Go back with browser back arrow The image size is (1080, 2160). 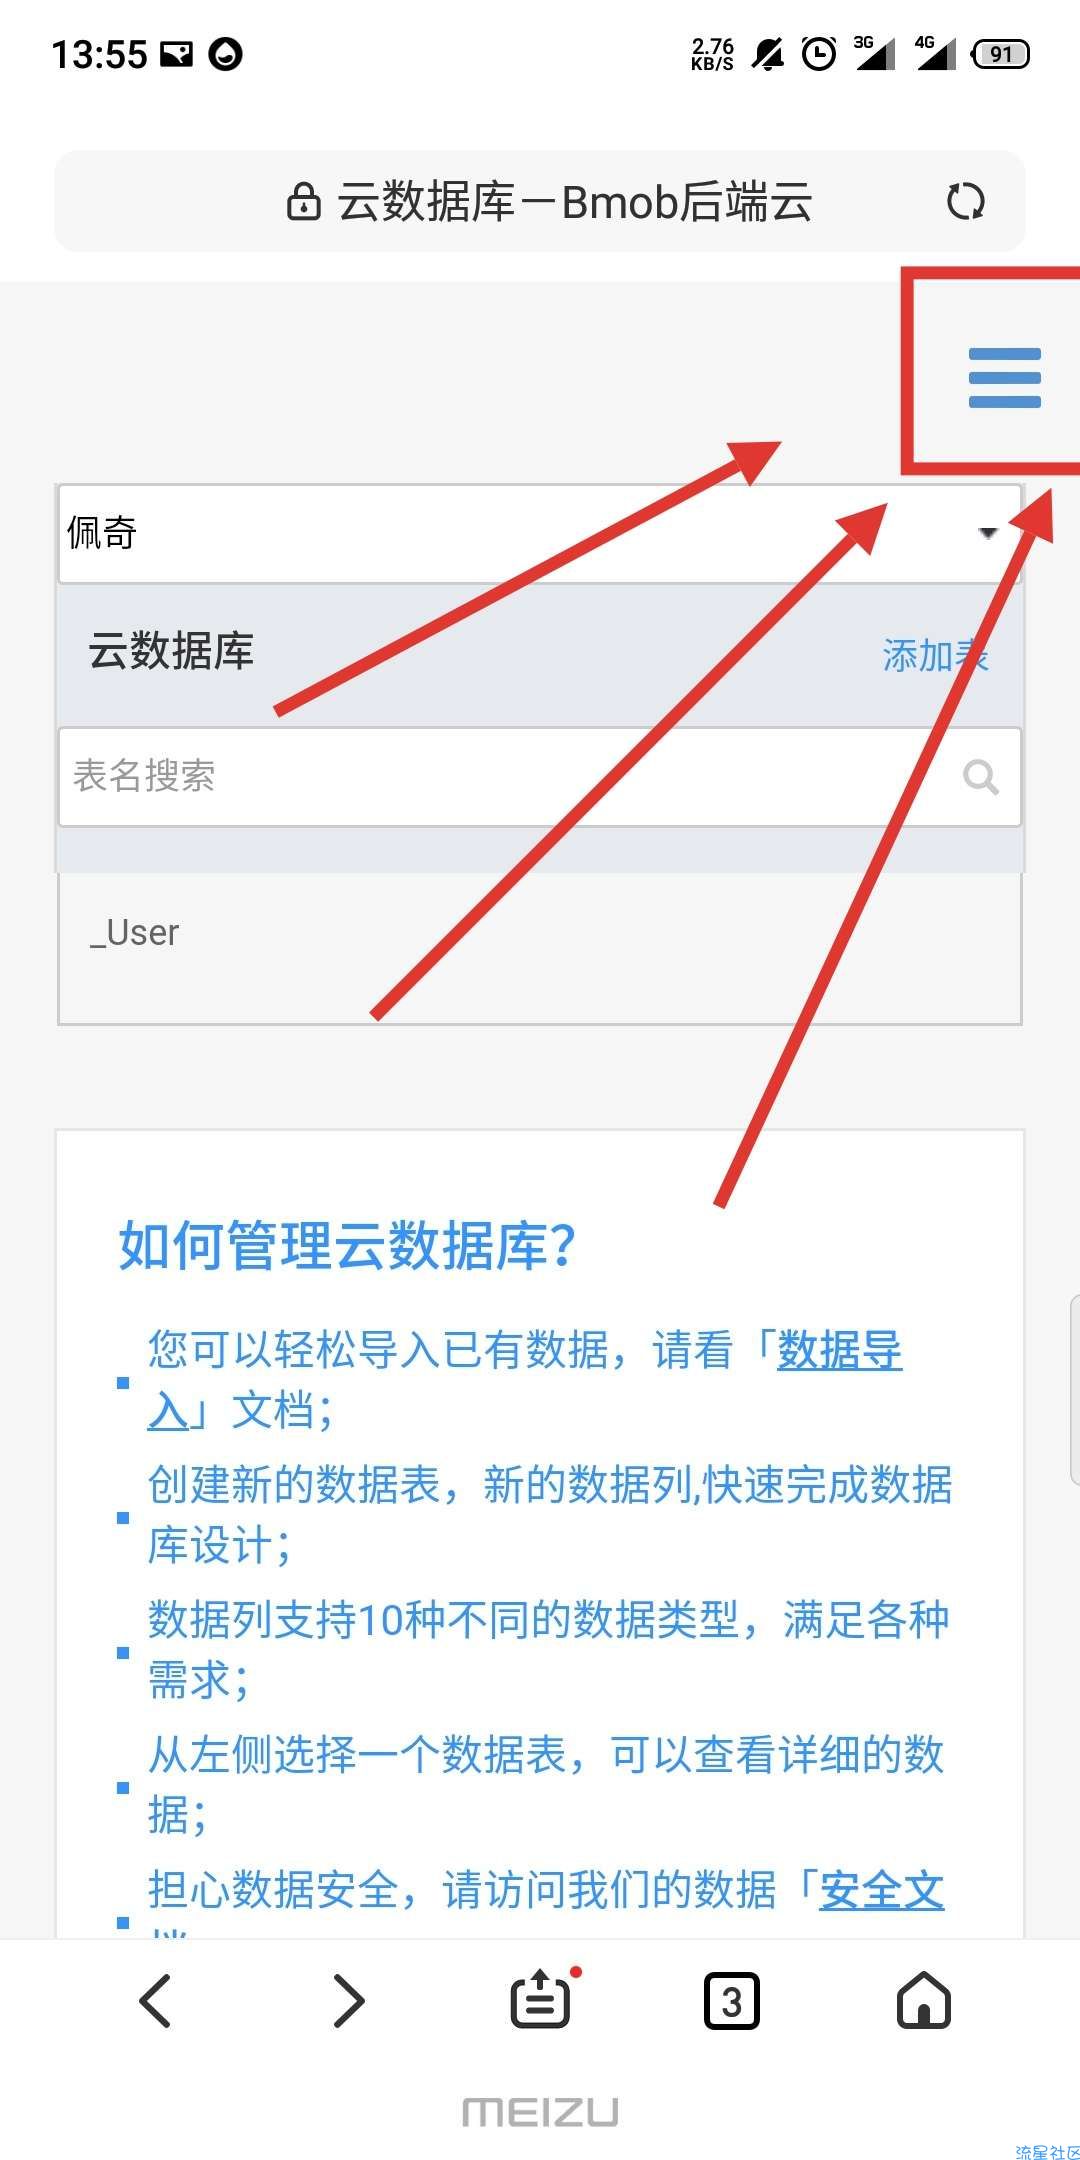(x=155, y=2000)
